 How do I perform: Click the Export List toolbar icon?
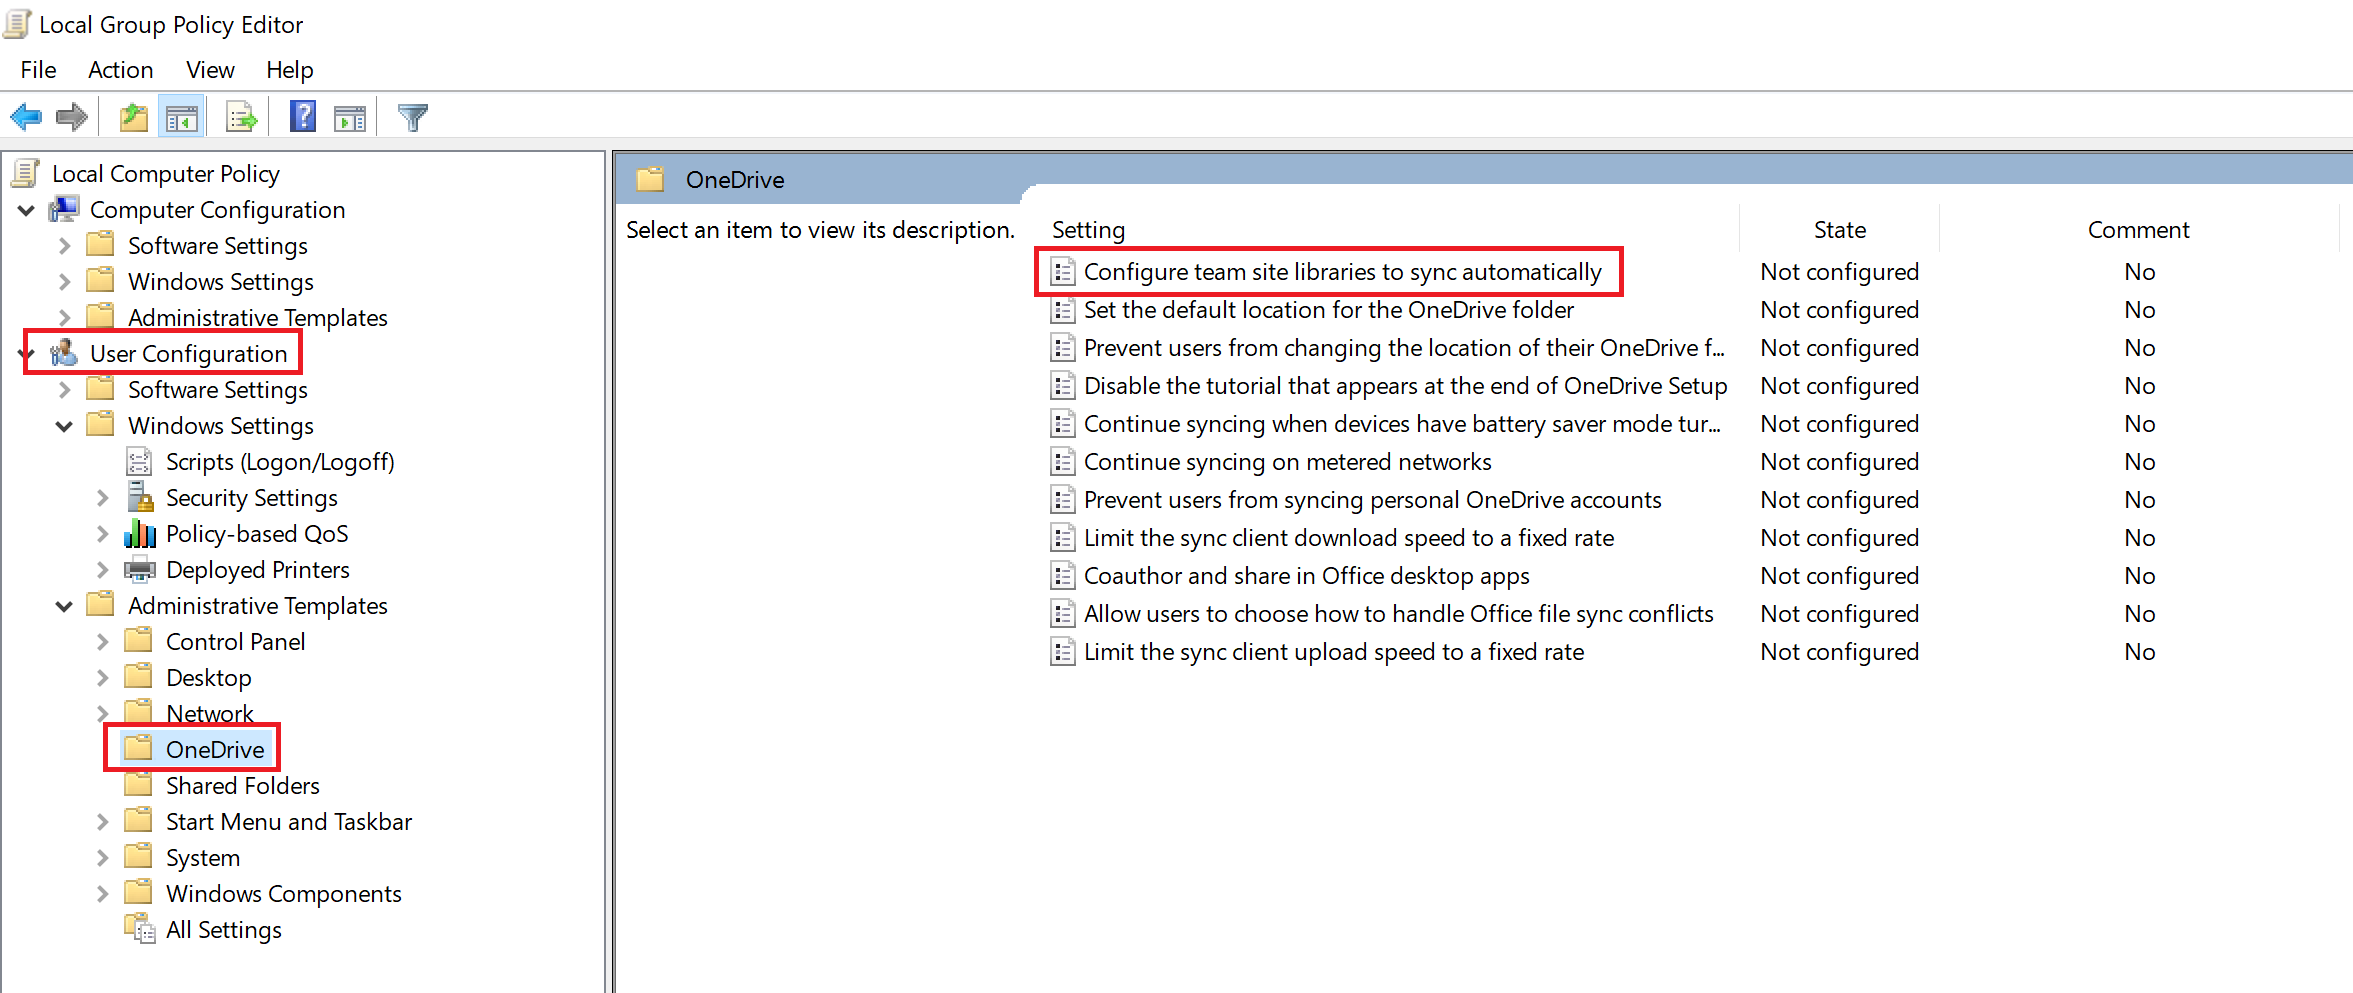click(241, 118)
